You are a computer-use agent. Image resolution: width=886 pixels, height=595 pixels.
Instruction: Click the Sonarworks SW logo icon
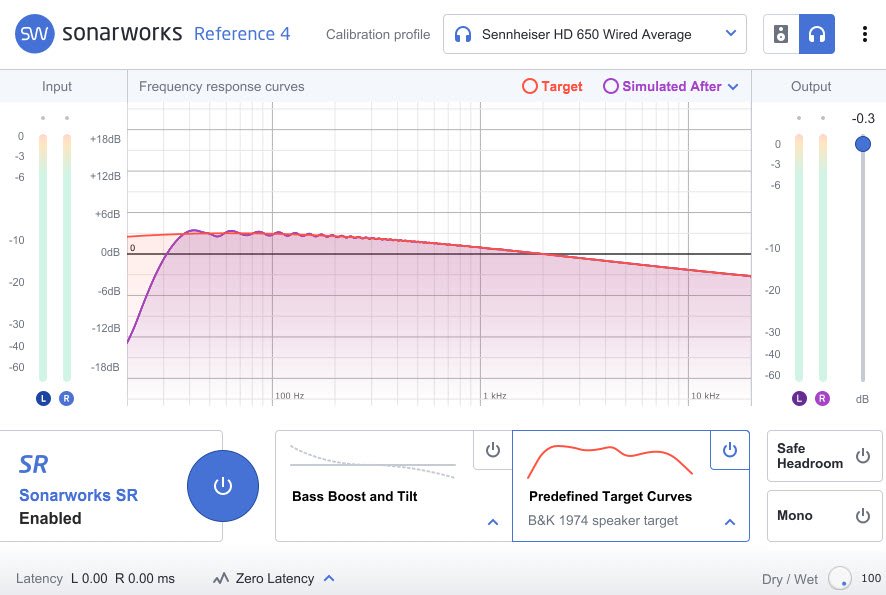(x=34, y=34)
